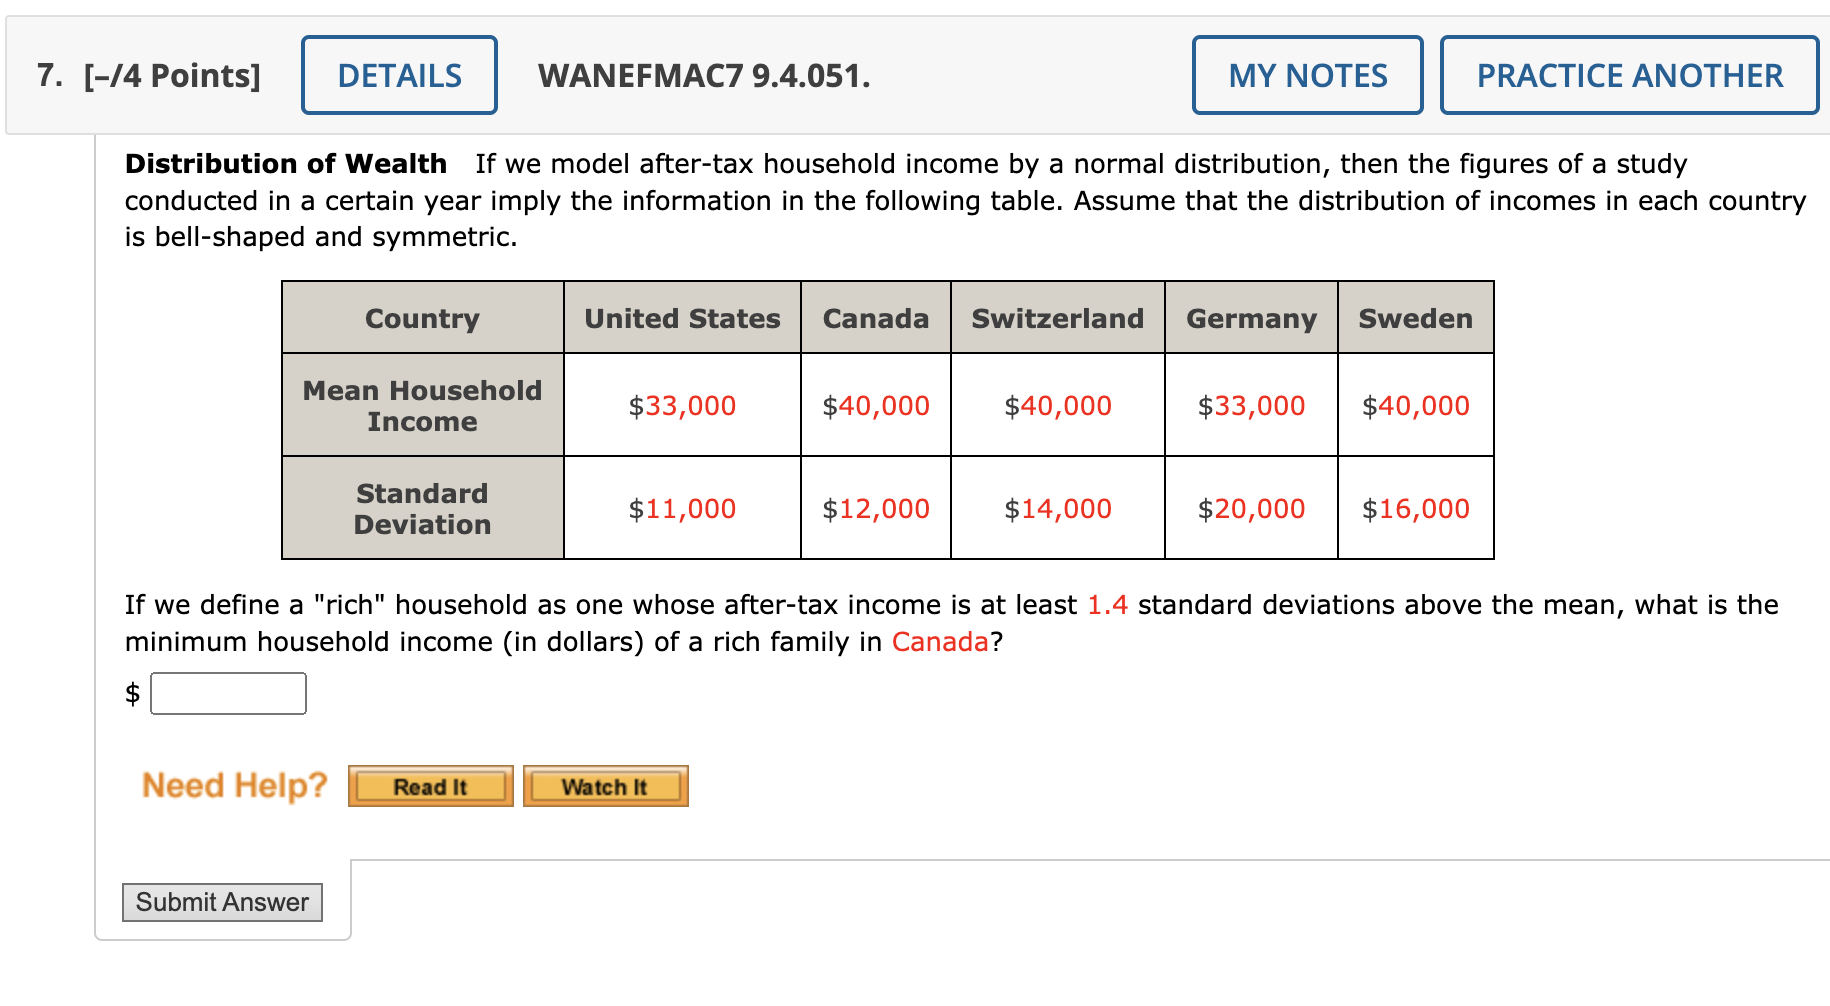Click the Standard Deviation row label
Image resolution: width=1830 pixels, height=1006 pixels.
click(x=421, y=508)
